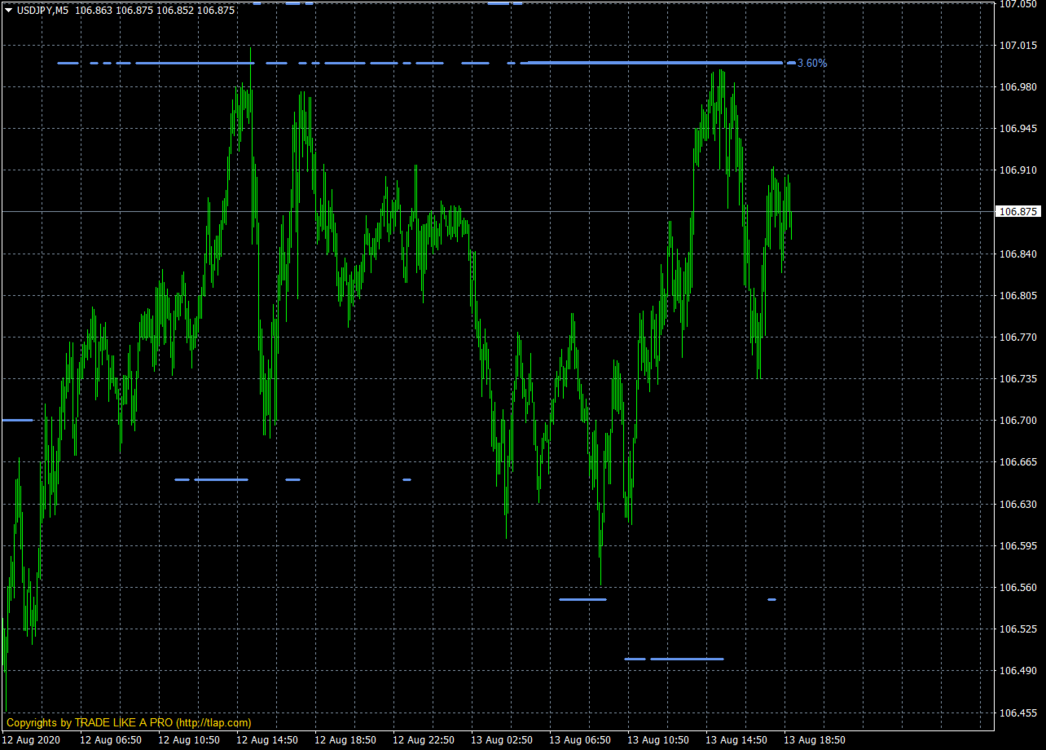
Task: Select the USDJPY,M5 chart title
Action: [43, 10]
